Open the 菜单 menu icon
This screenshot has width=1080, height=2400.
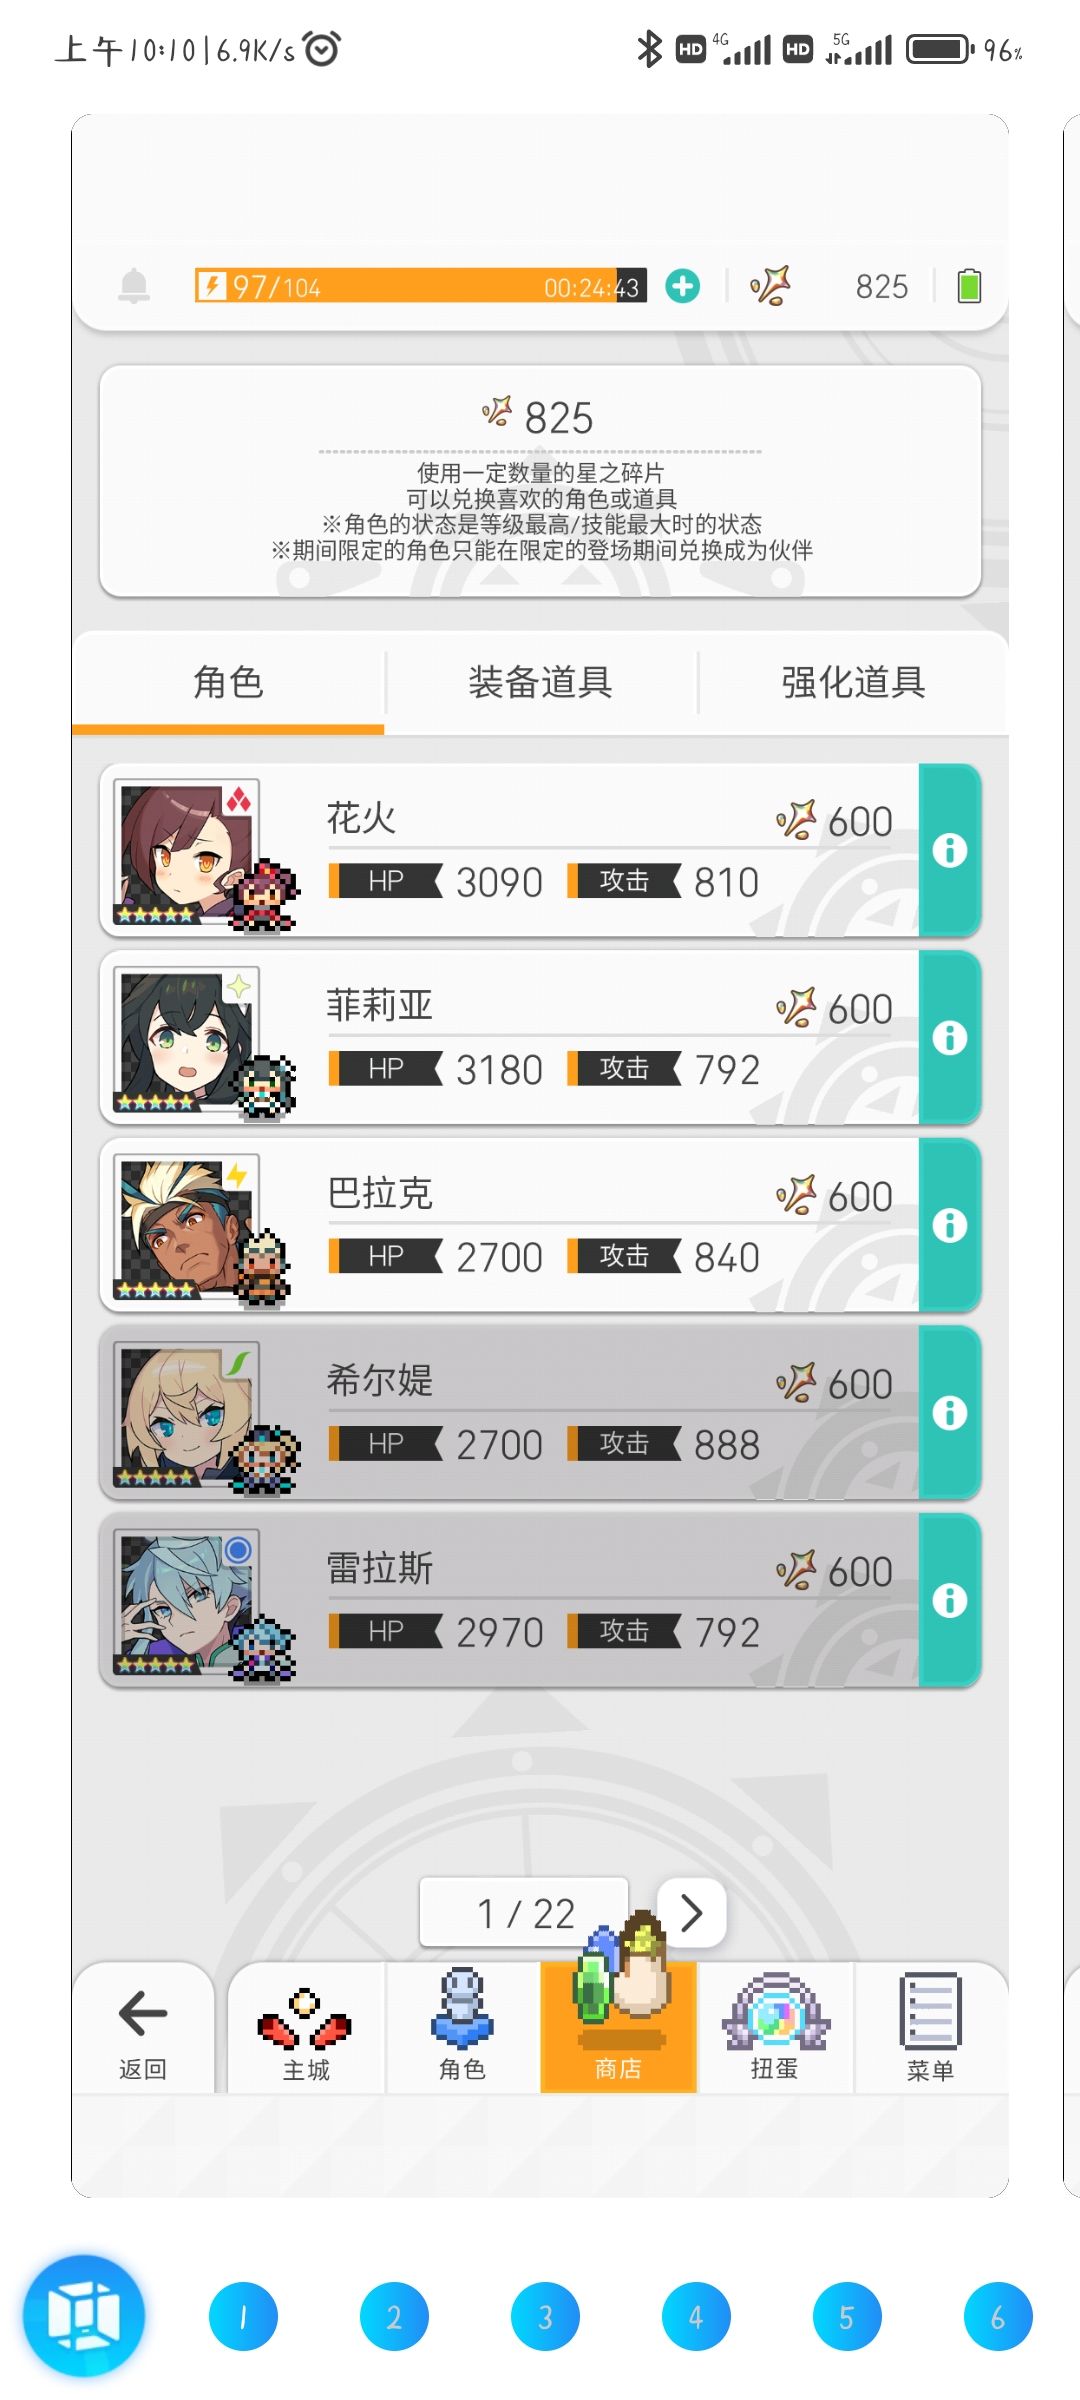930,2026
